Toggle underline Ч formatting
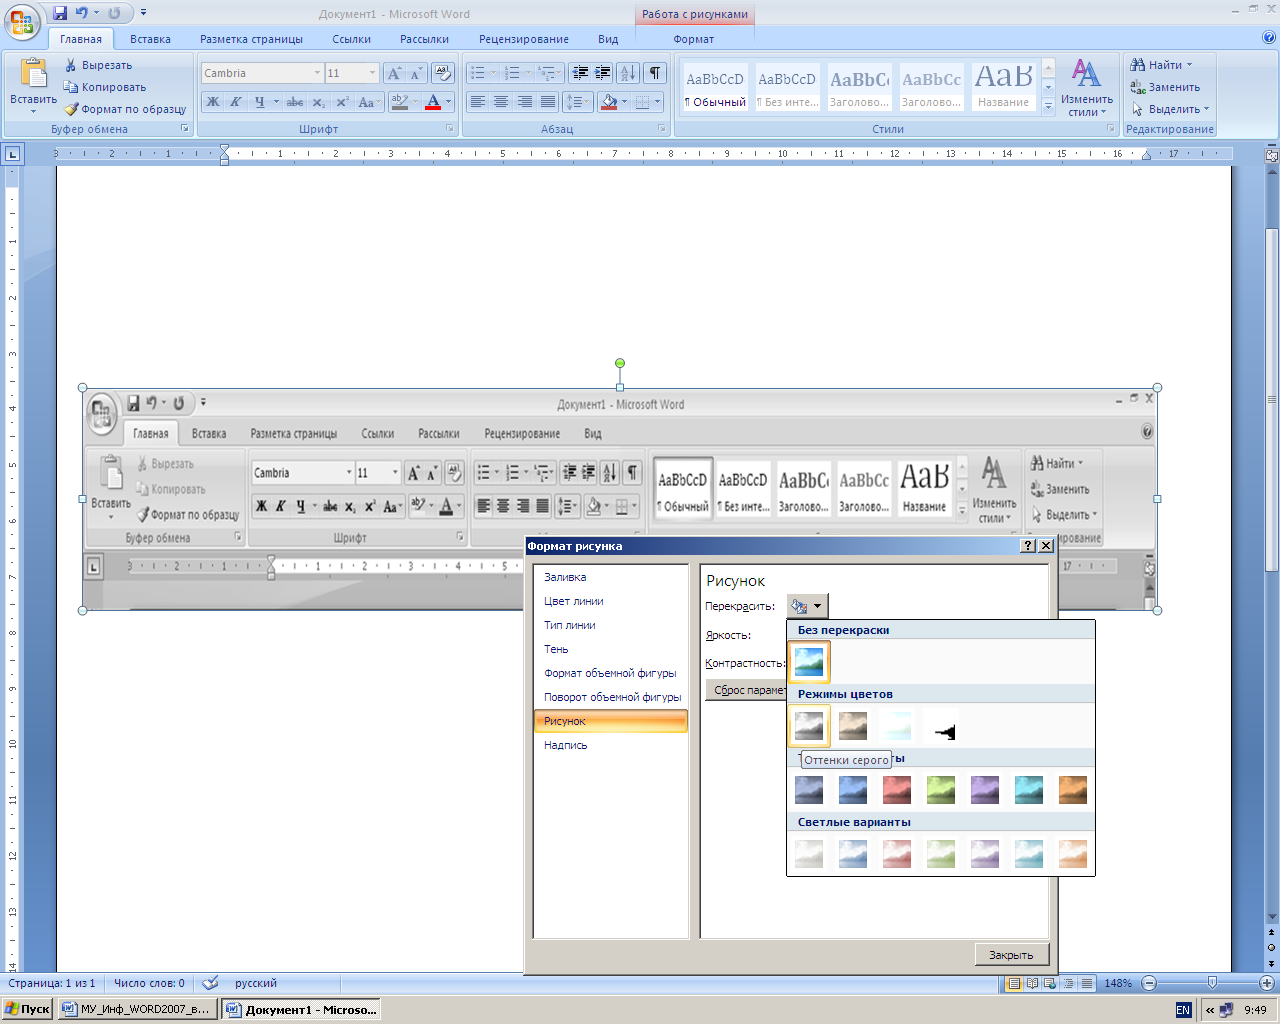 (x=260, y=102)
